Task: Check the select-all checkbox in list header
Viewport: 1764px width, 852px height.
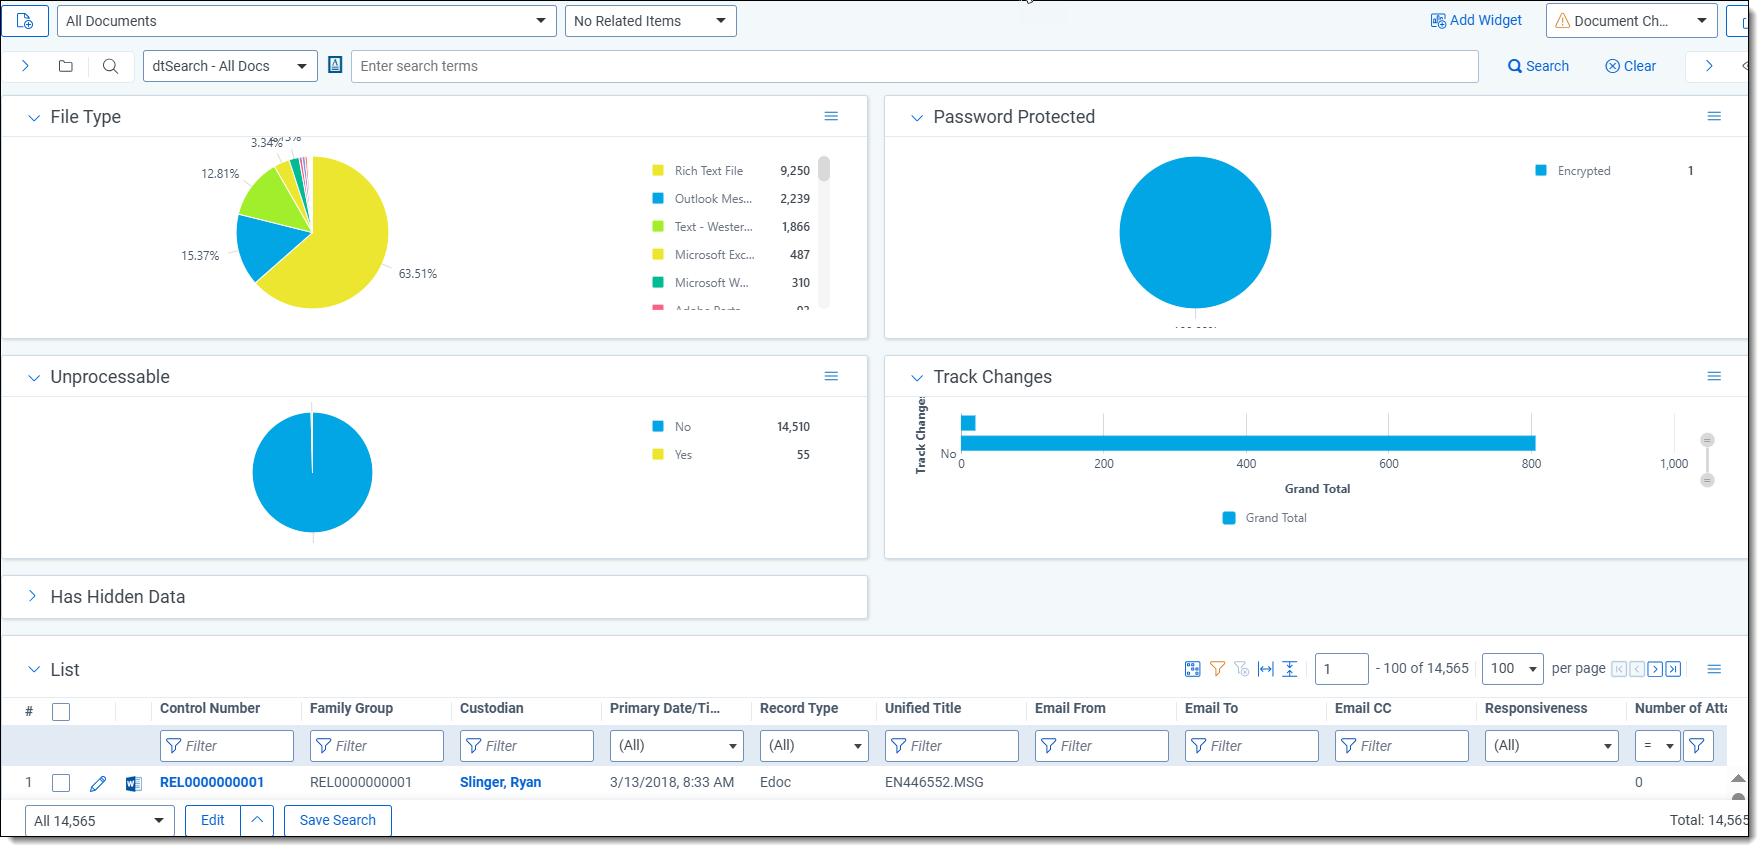Action: coord(61,712)
